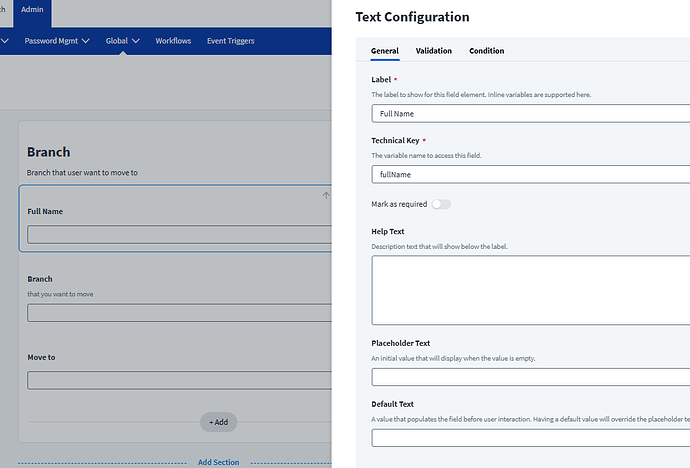
Task: Click the move-up arrow on Full Name field
Action: pos(325,195)
